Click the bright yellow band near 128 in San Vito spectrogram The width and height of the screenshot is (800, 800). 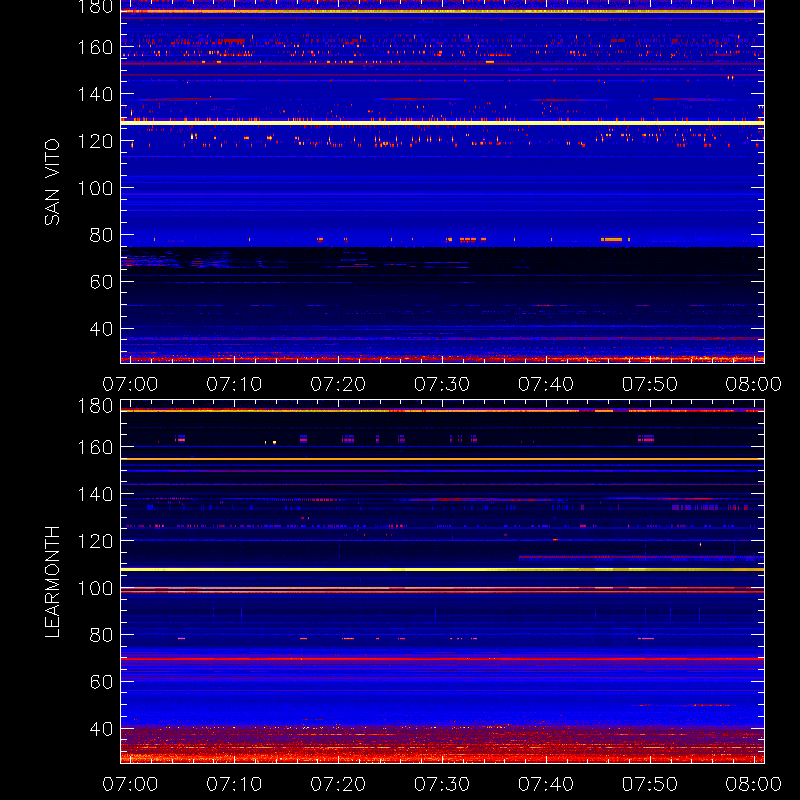tap(442, 123)
